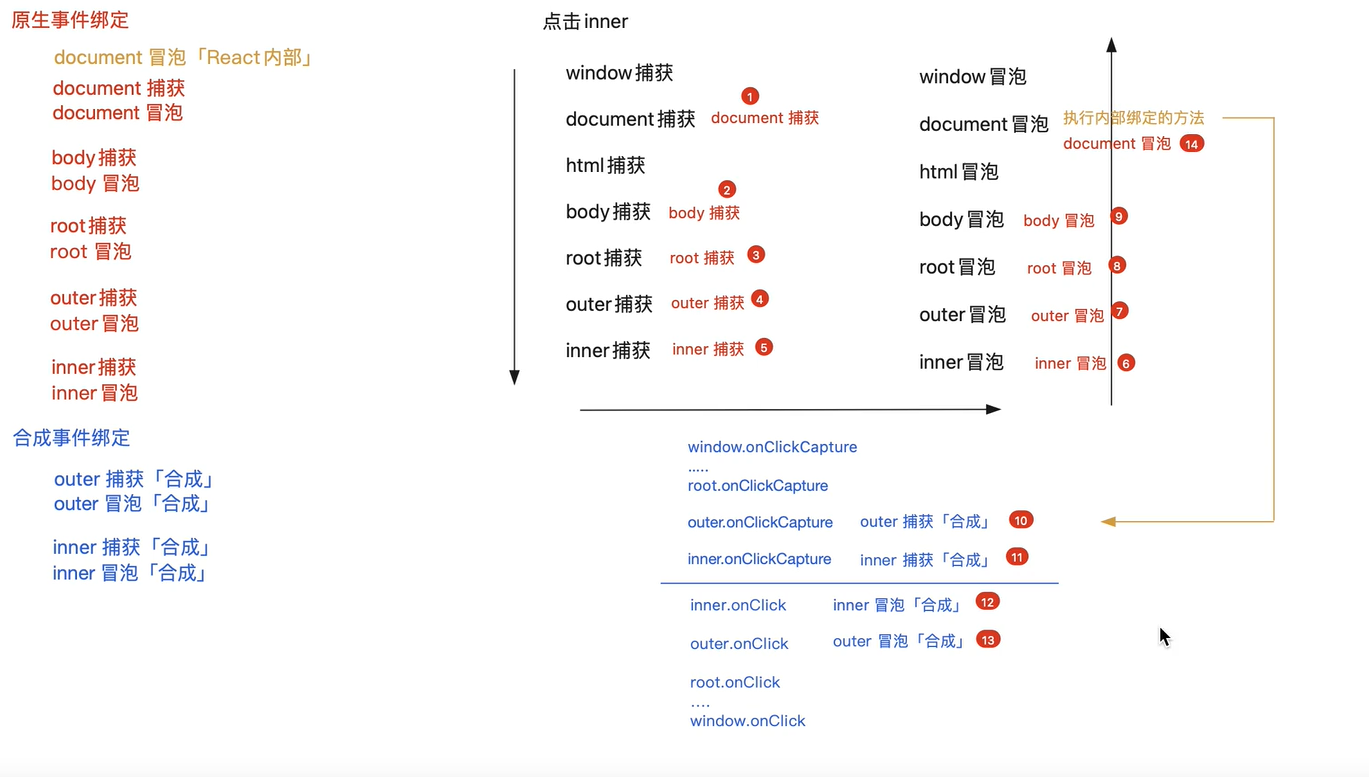Click the black 'inner冒泡' label below 'outer冒泡'
The width and height of the screenshot is (1369, 777).
962,362
